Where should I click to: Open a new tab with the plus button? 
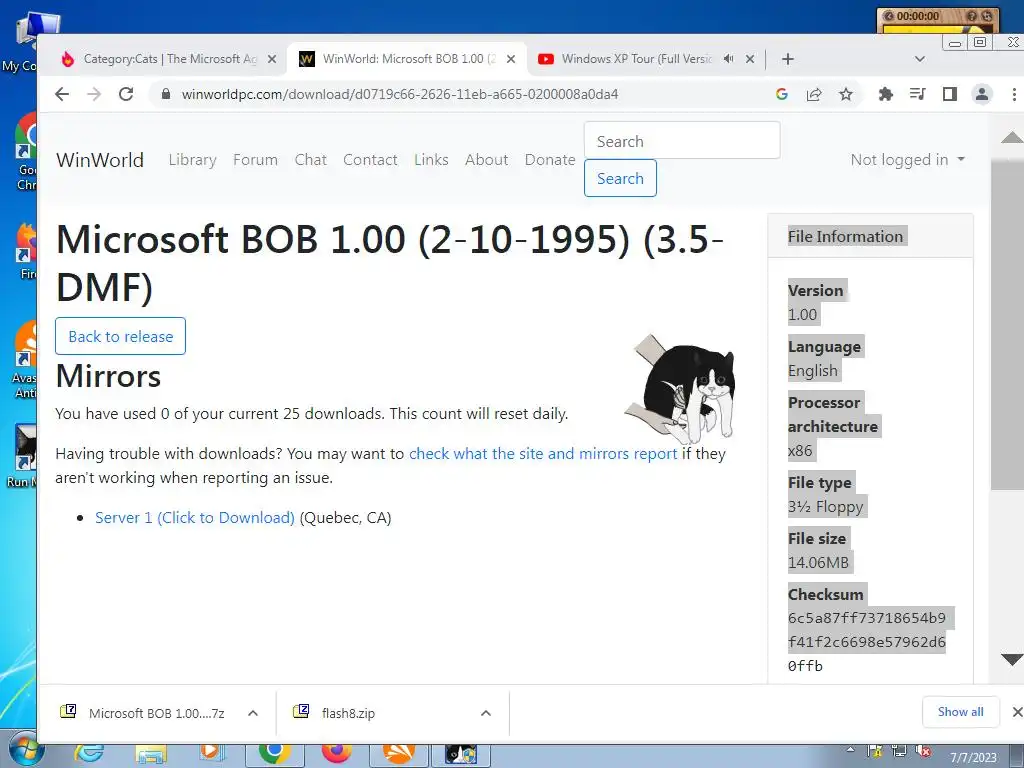[788, 59]
